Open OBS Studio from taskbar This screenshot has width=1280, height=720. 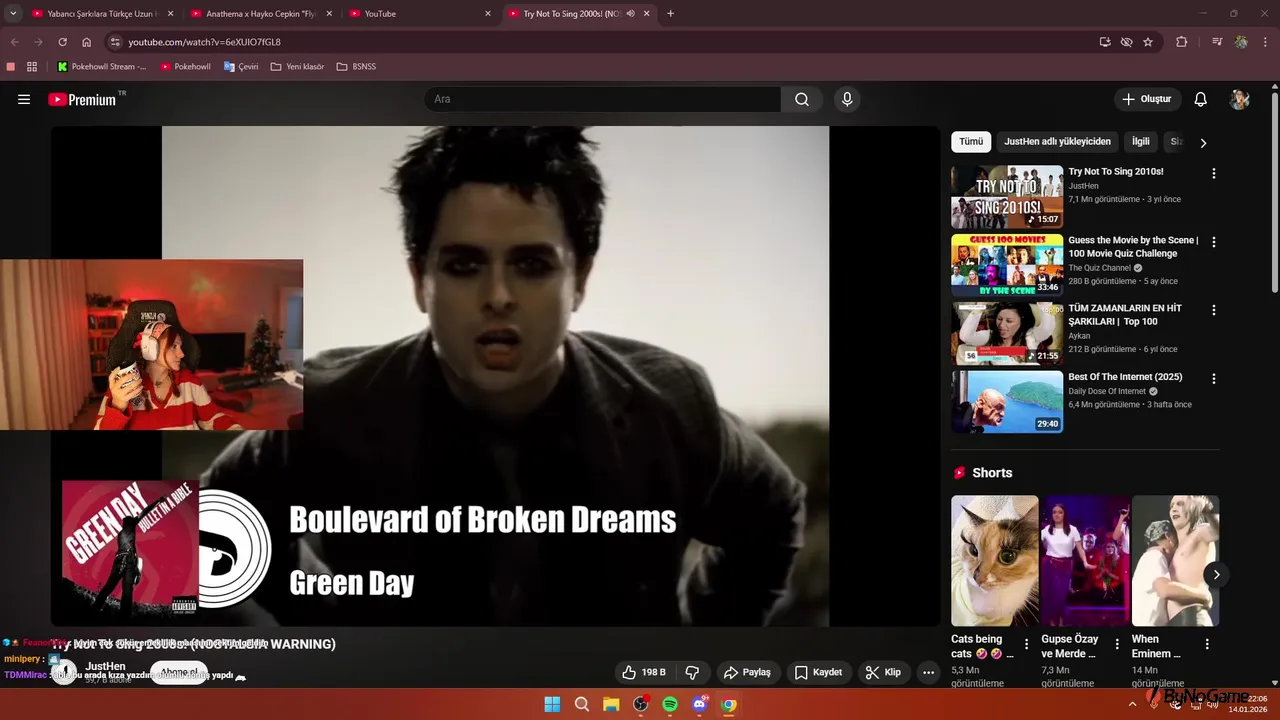tap(641, 704)
